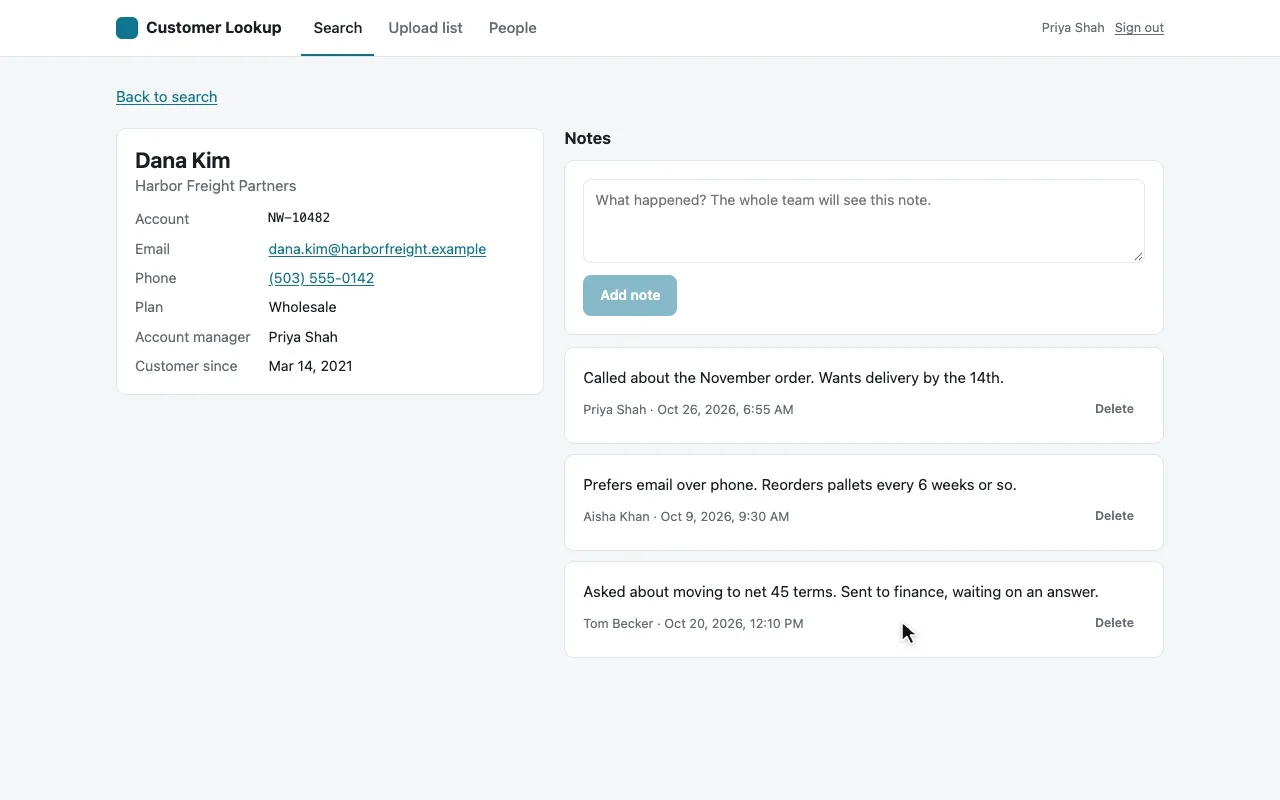Click the note about net 45 terms
Screen dimensions: 1280x800
[841, 592]
